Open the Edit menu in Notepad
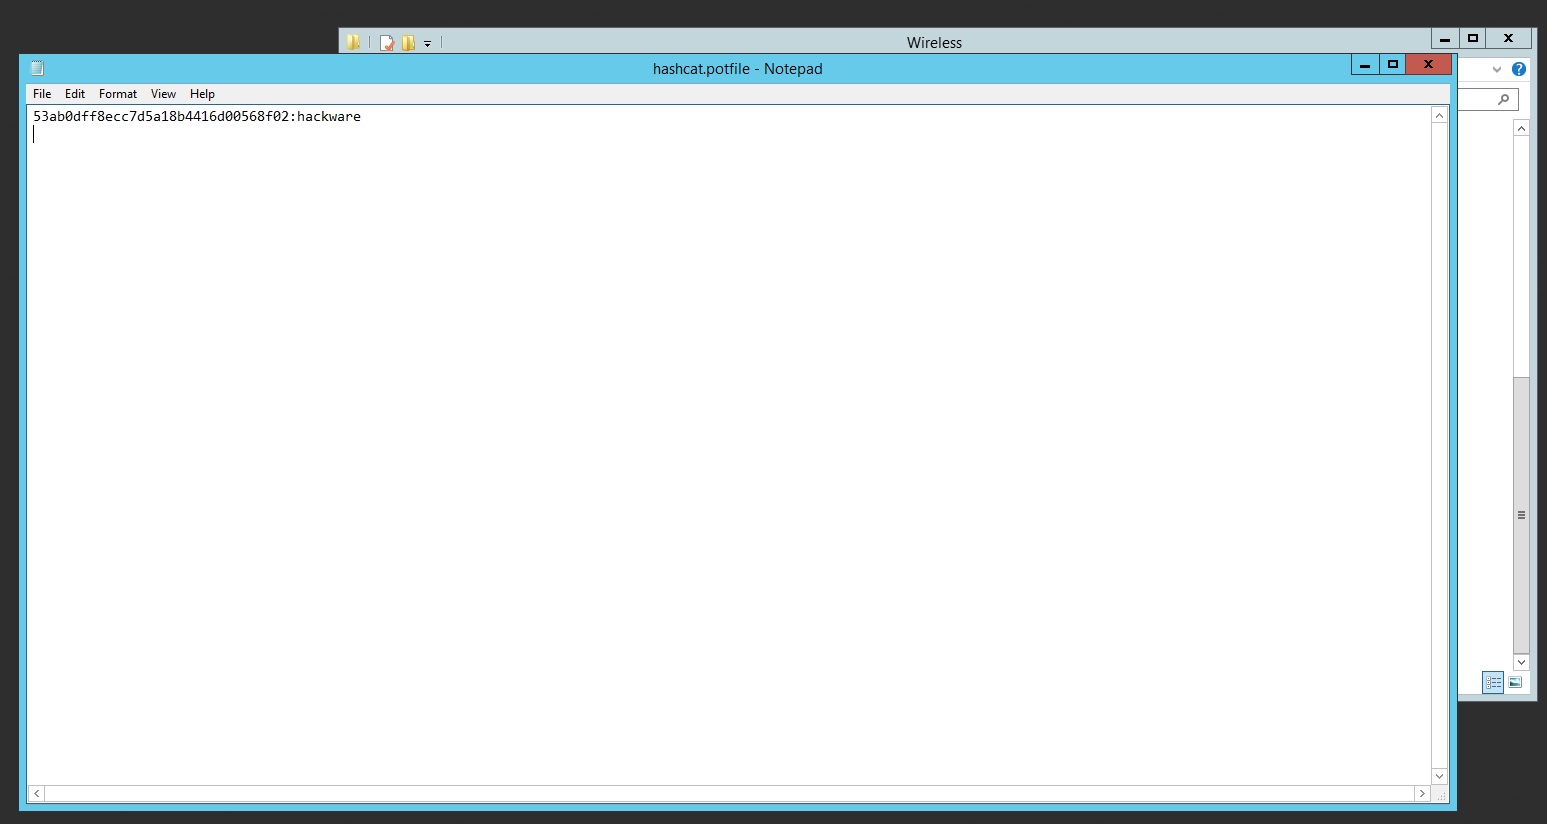This screenshot has height=824, width=1547. click(x=75, y=94)
